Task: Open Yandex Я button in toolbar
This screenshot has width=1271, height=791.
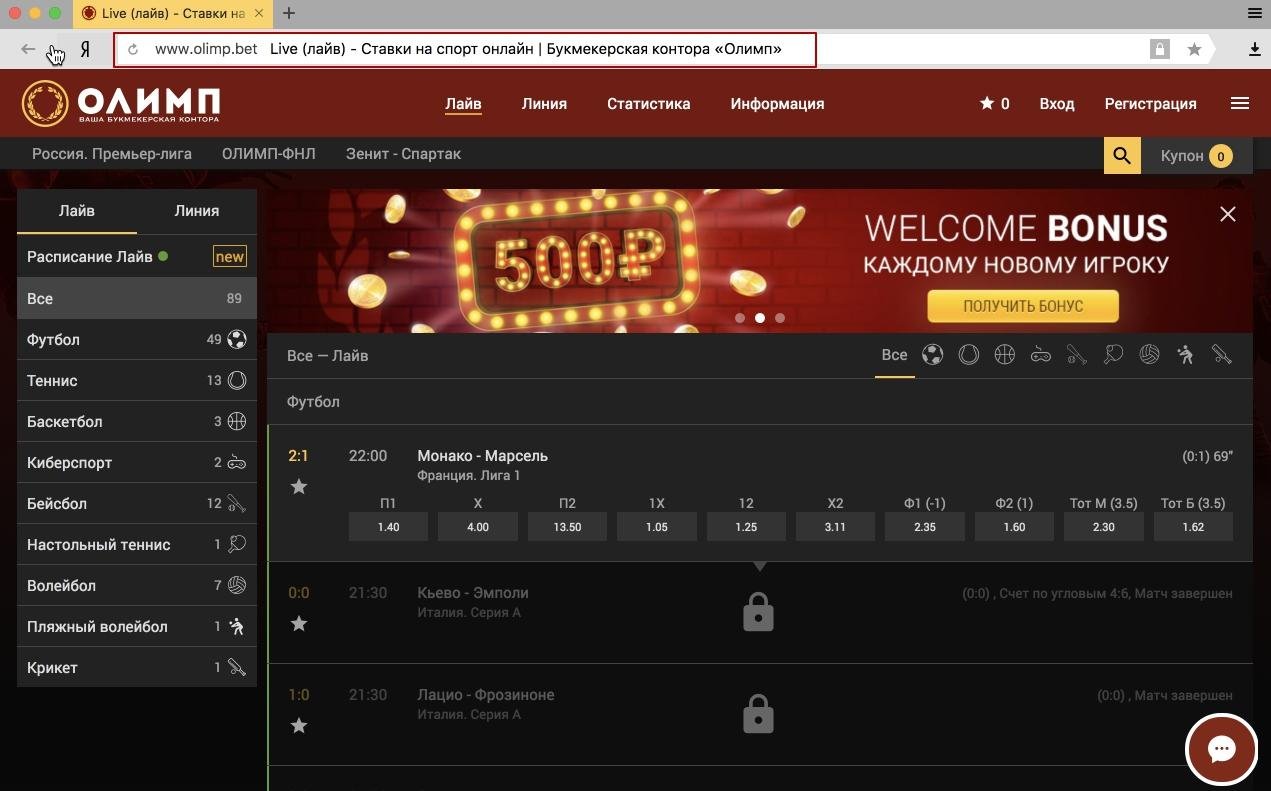Action: [x=86, y=49]
